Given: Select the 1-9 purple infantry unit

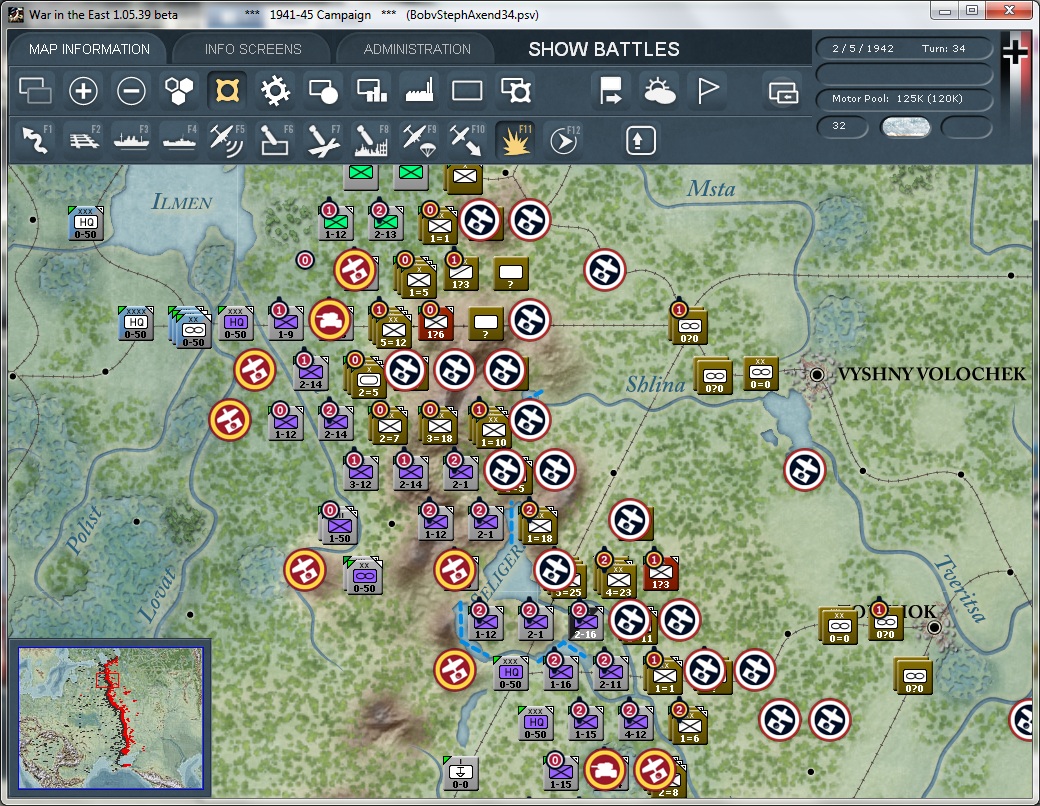Looking at the screenshot, I should click(286, 323).
